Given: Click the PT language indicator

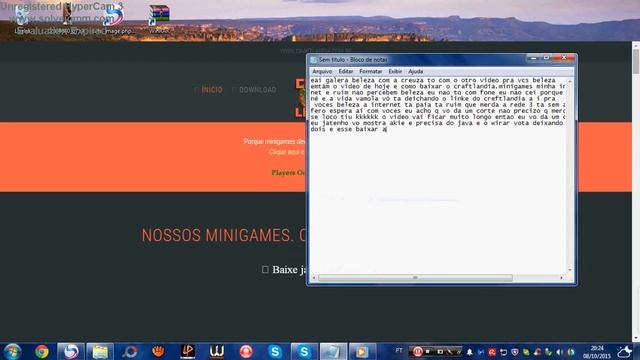Looking at the screenshot, I should (x=399, y=351).
